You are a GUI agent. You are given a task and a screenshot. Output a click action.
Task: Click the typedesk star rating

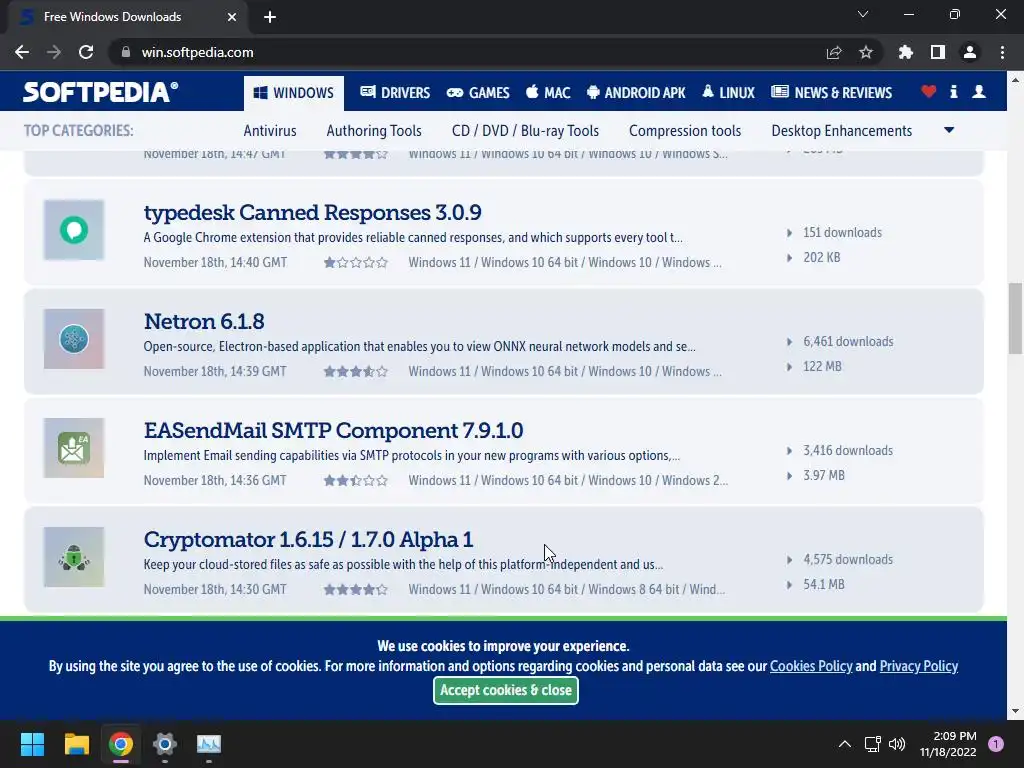click(x=356, y=263)
